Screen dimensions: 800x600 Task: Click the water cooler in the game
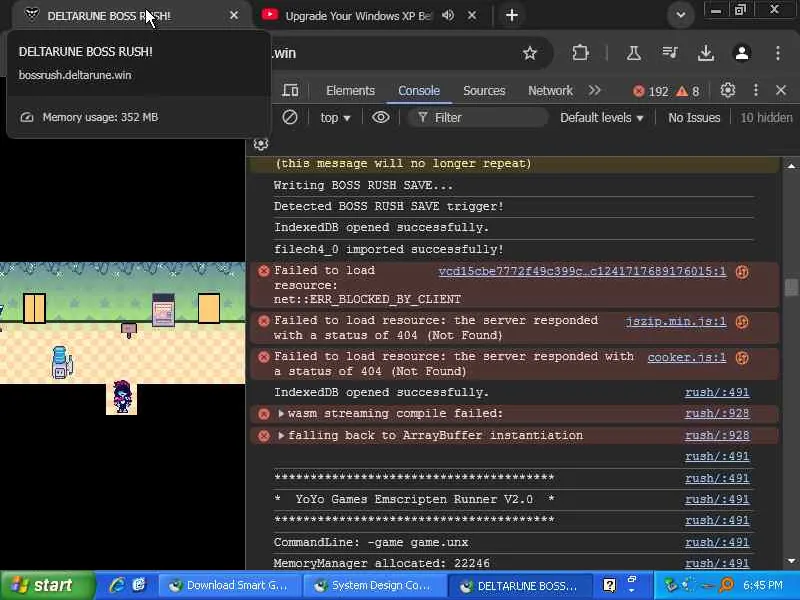[62, 362]
